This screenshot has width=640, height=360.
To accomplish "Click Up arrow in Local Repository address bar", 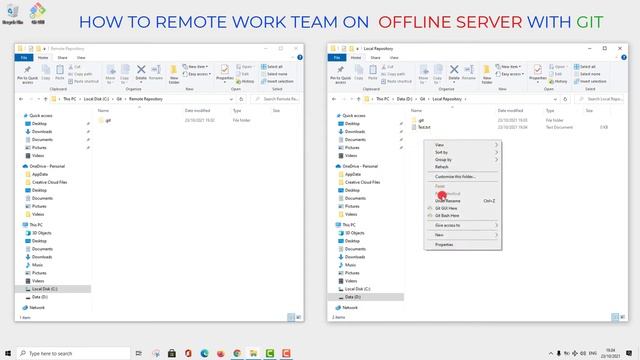I will click(x=358, y=99).
